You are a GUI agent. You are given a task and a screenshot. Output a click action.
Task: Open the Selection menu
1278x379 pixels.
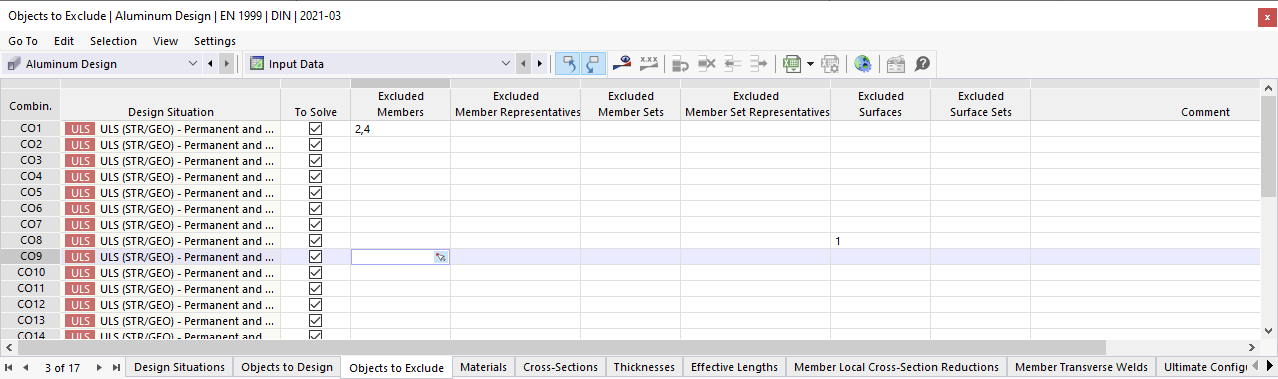113,41
